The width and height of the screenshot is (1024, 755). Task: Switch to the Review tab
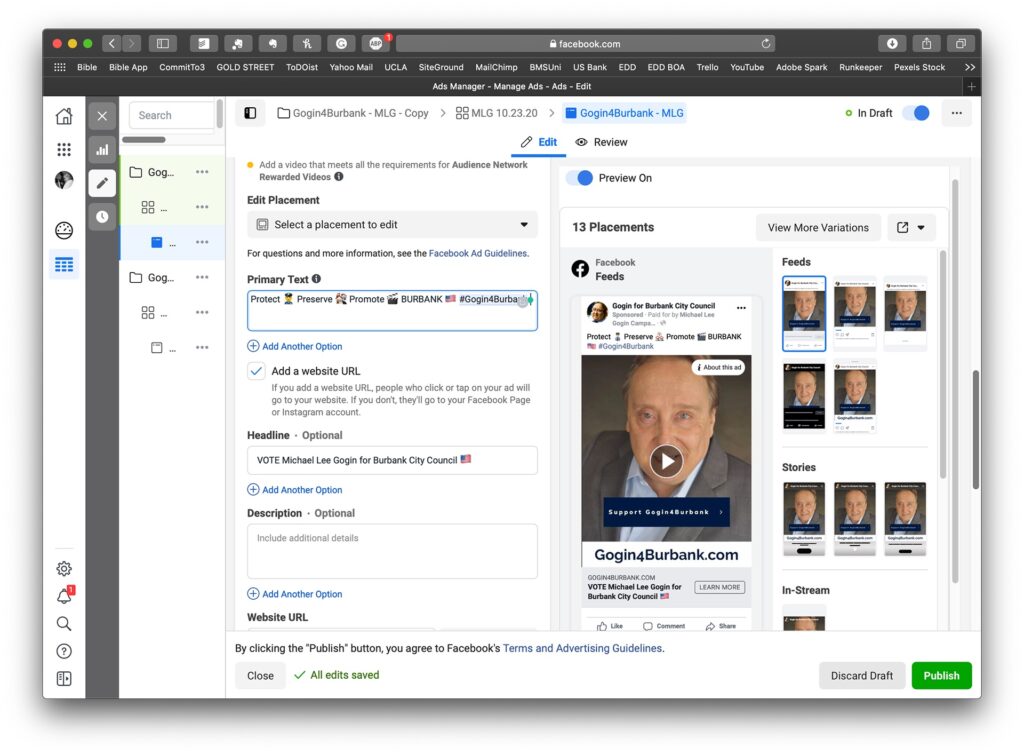pyautogui.click(x=601, y=142)
